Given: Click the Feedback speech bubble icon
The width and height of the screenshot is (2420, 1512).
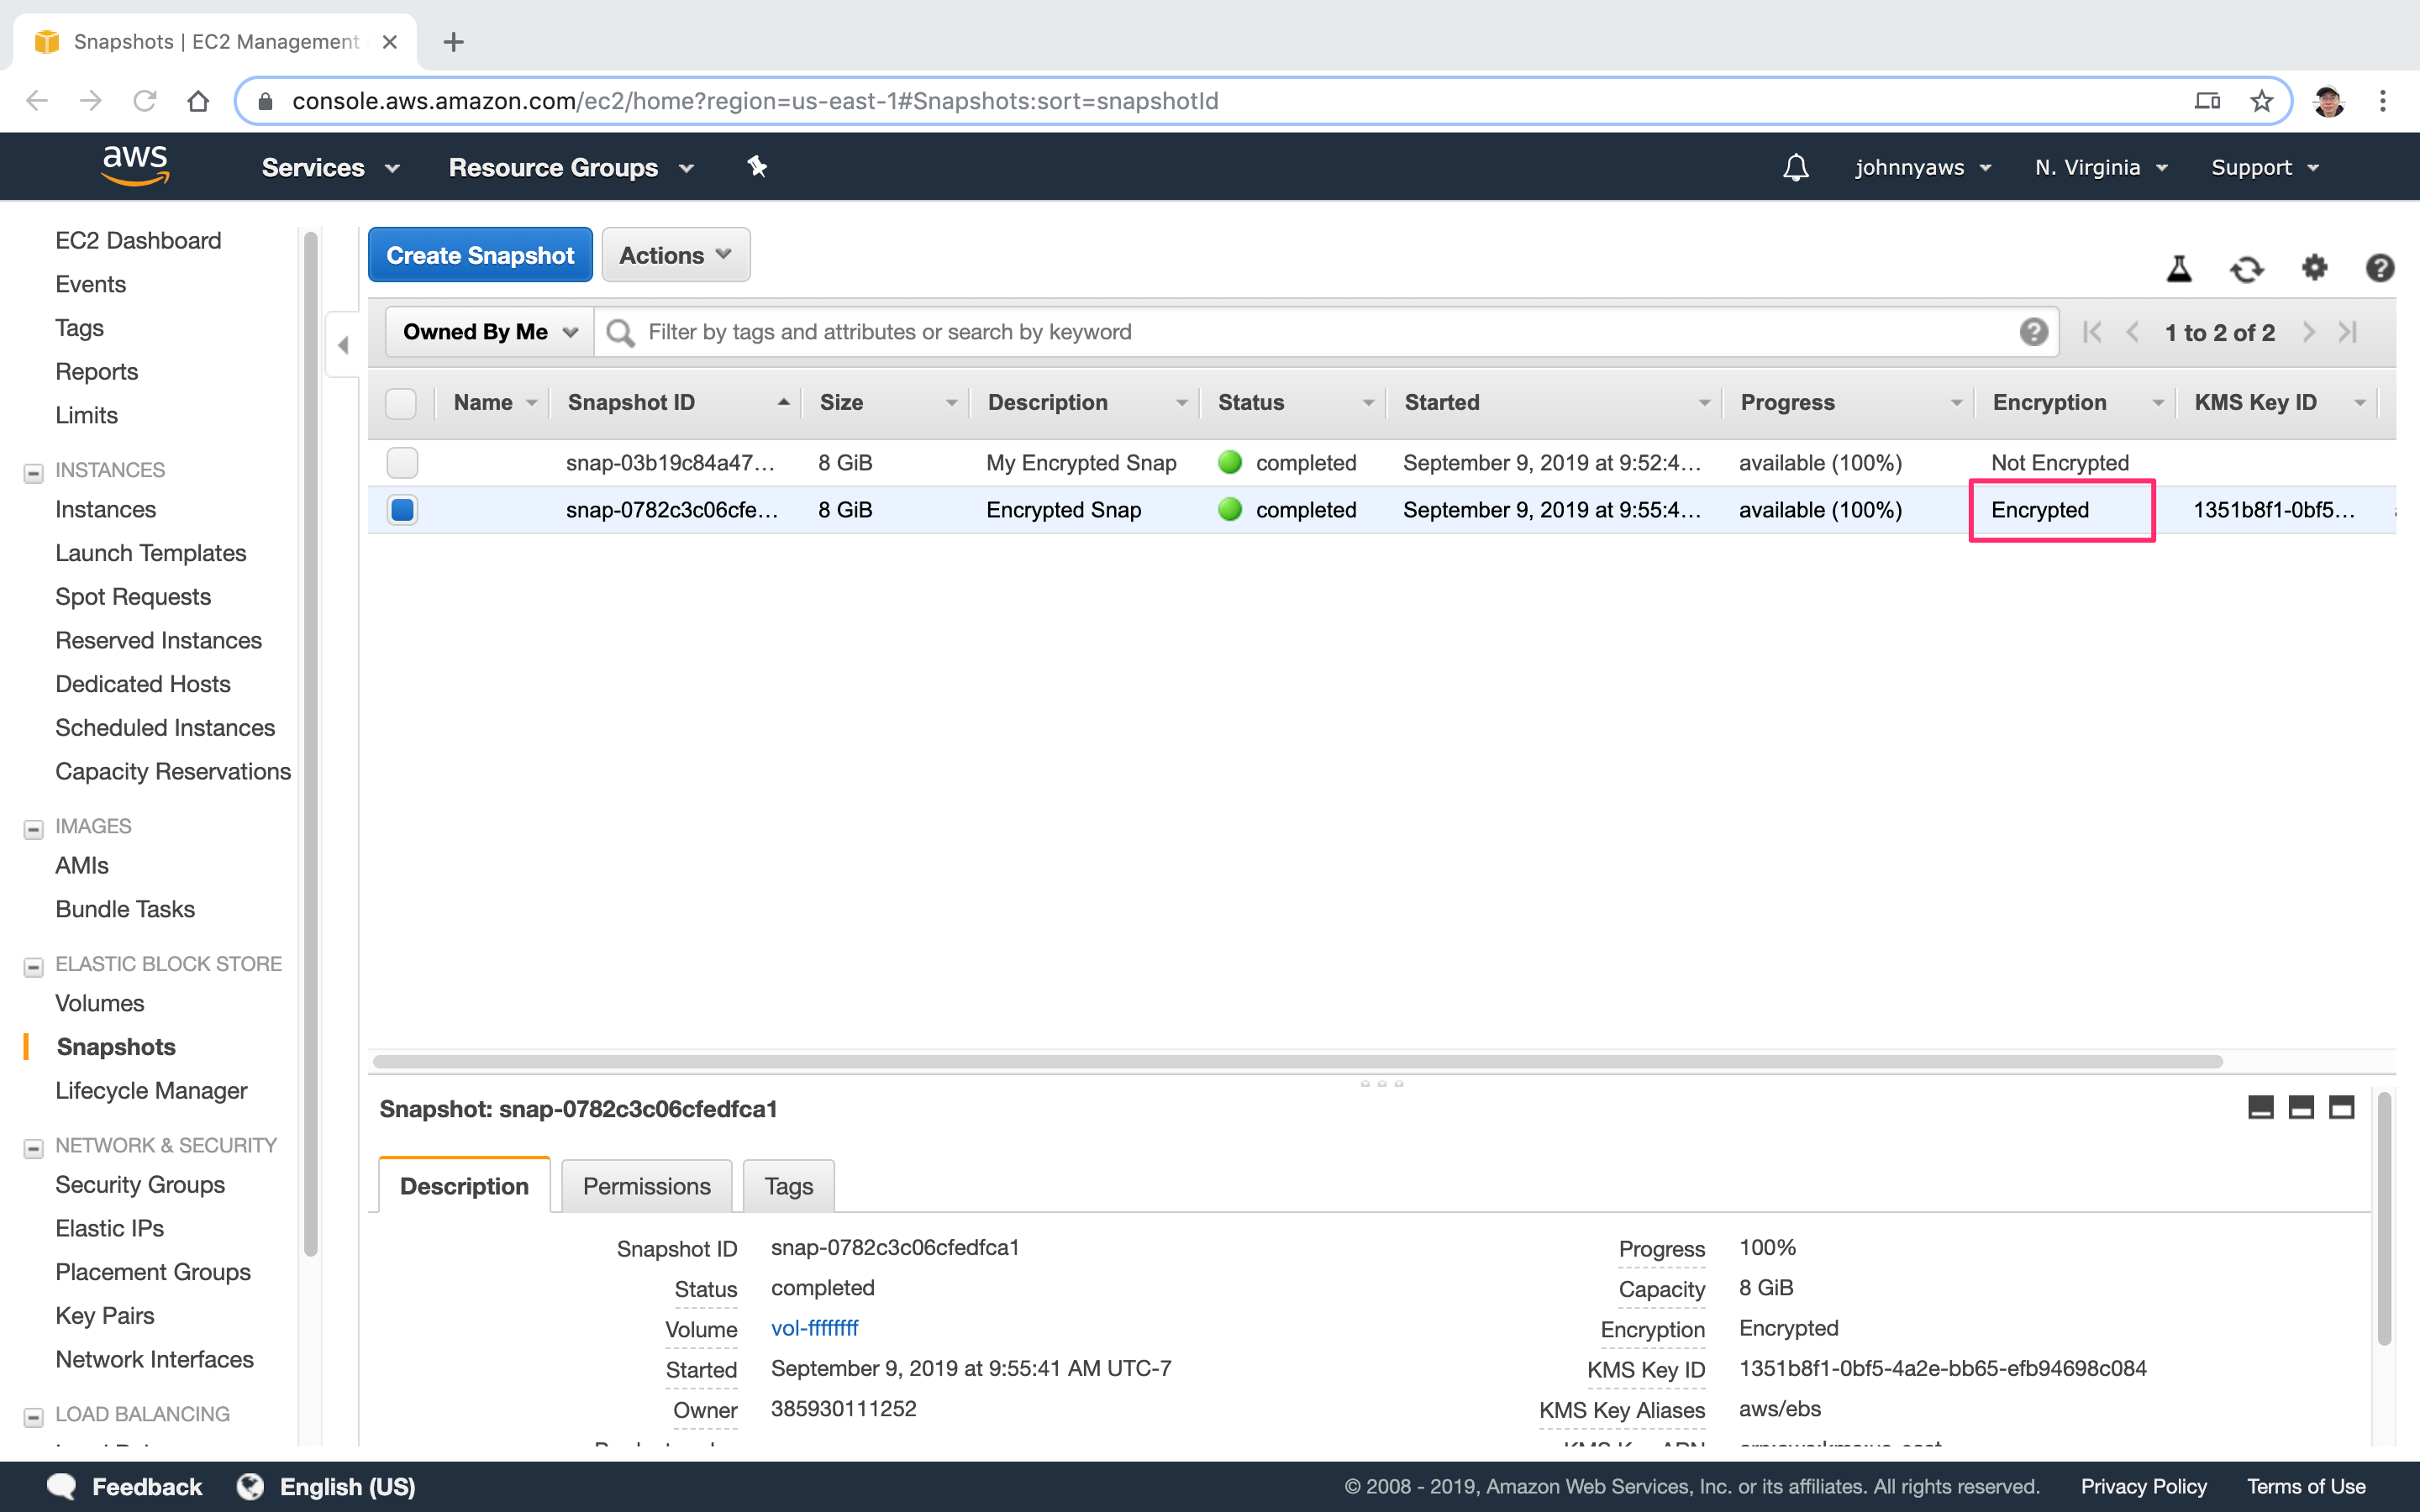Looking at the screenshot, I should (62, 1486).
